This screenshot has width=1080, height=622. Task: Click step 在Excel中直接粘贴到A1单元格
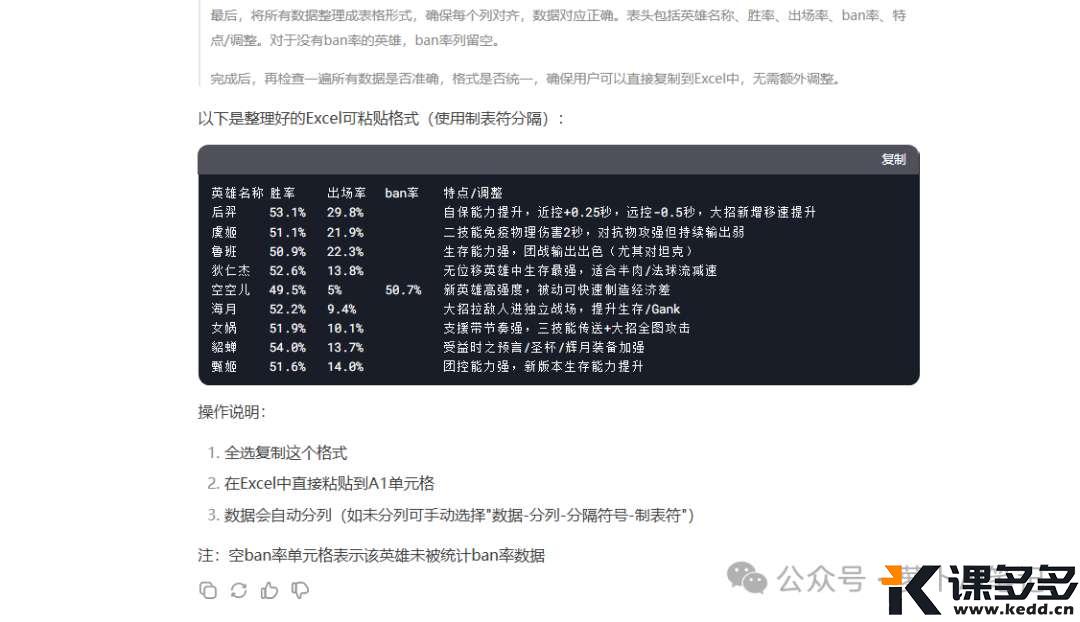pos(329,484)
